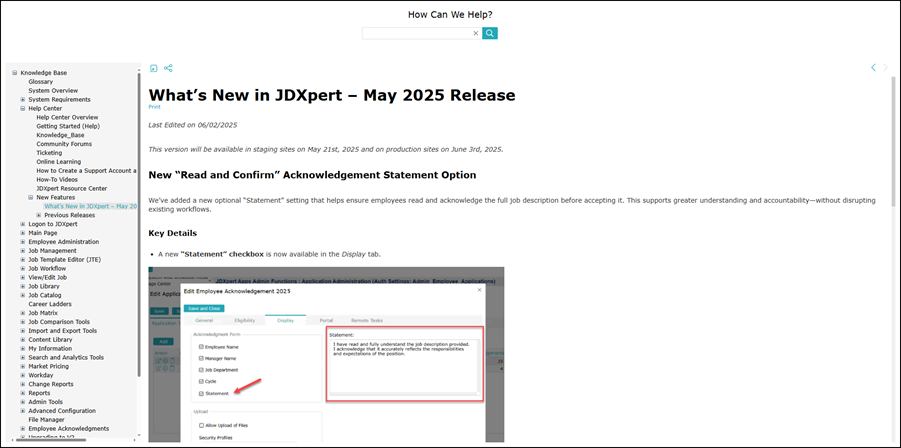The height and width of the screenshot is (448, 901).
Task: Expand the Job Management tree node
Action: pyautogui.click(x=23, y=251)
